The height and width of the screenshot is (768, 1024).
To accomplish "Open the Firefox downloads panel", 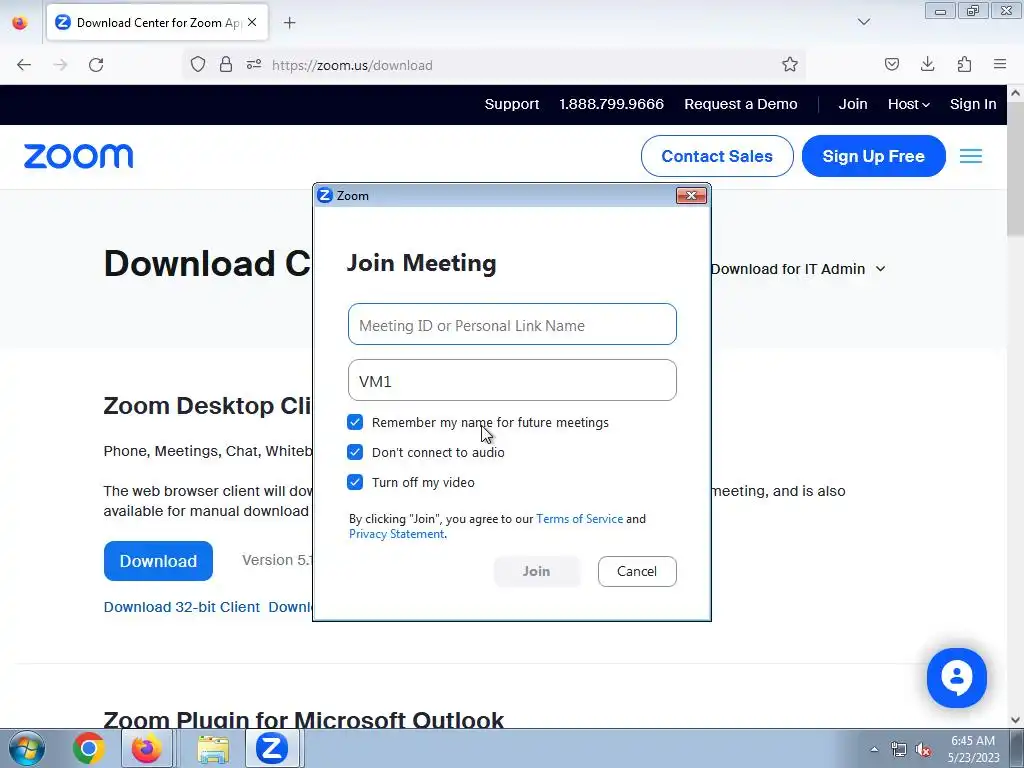I will (927, 65).
